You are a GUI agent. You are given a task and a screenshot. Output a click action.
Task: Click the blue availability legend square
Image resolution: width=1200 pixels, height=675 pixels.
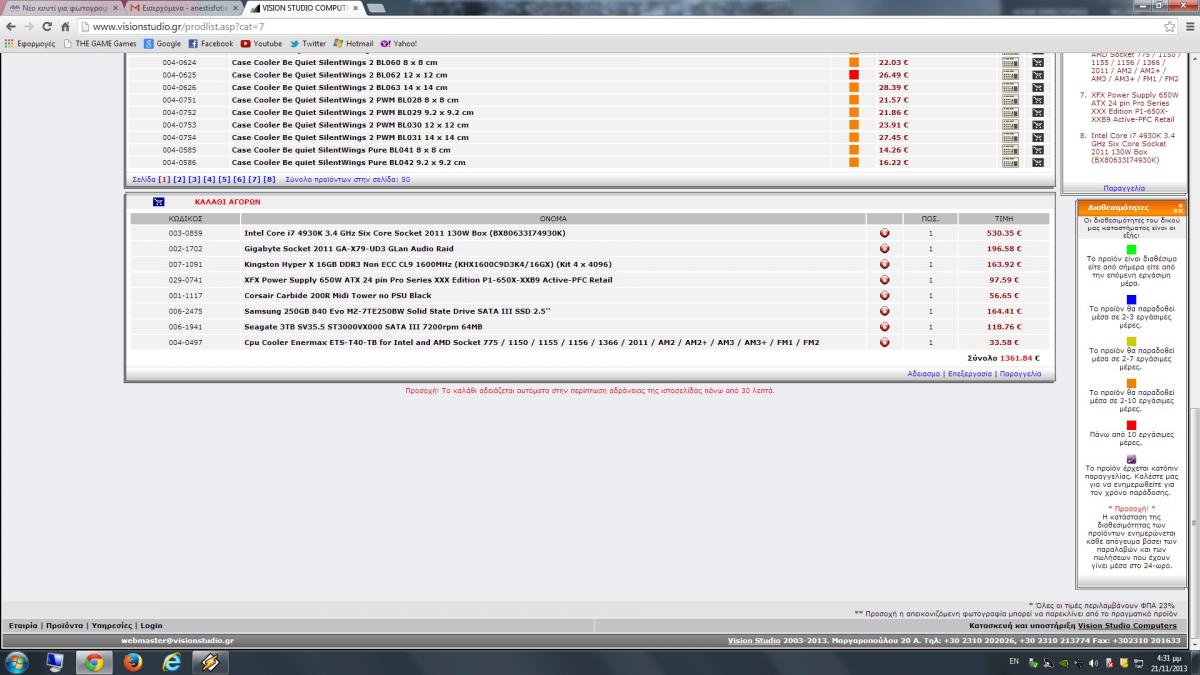(1131, 299)
